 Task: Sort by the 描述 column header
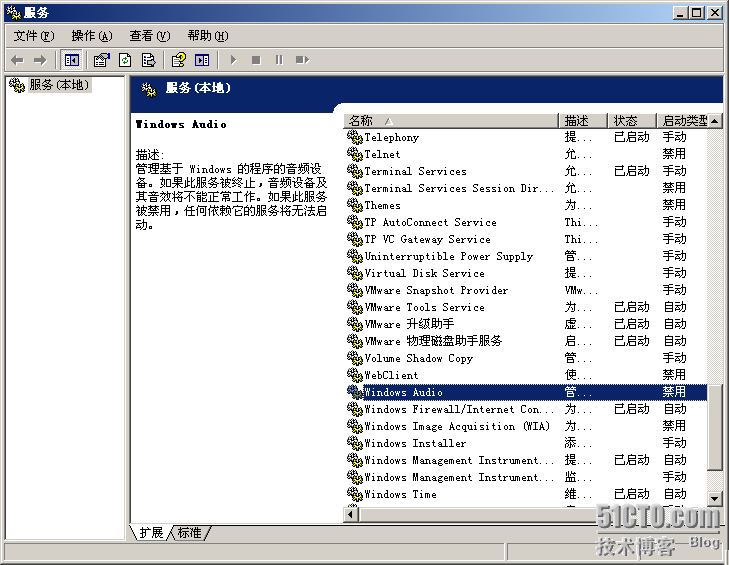583,121
